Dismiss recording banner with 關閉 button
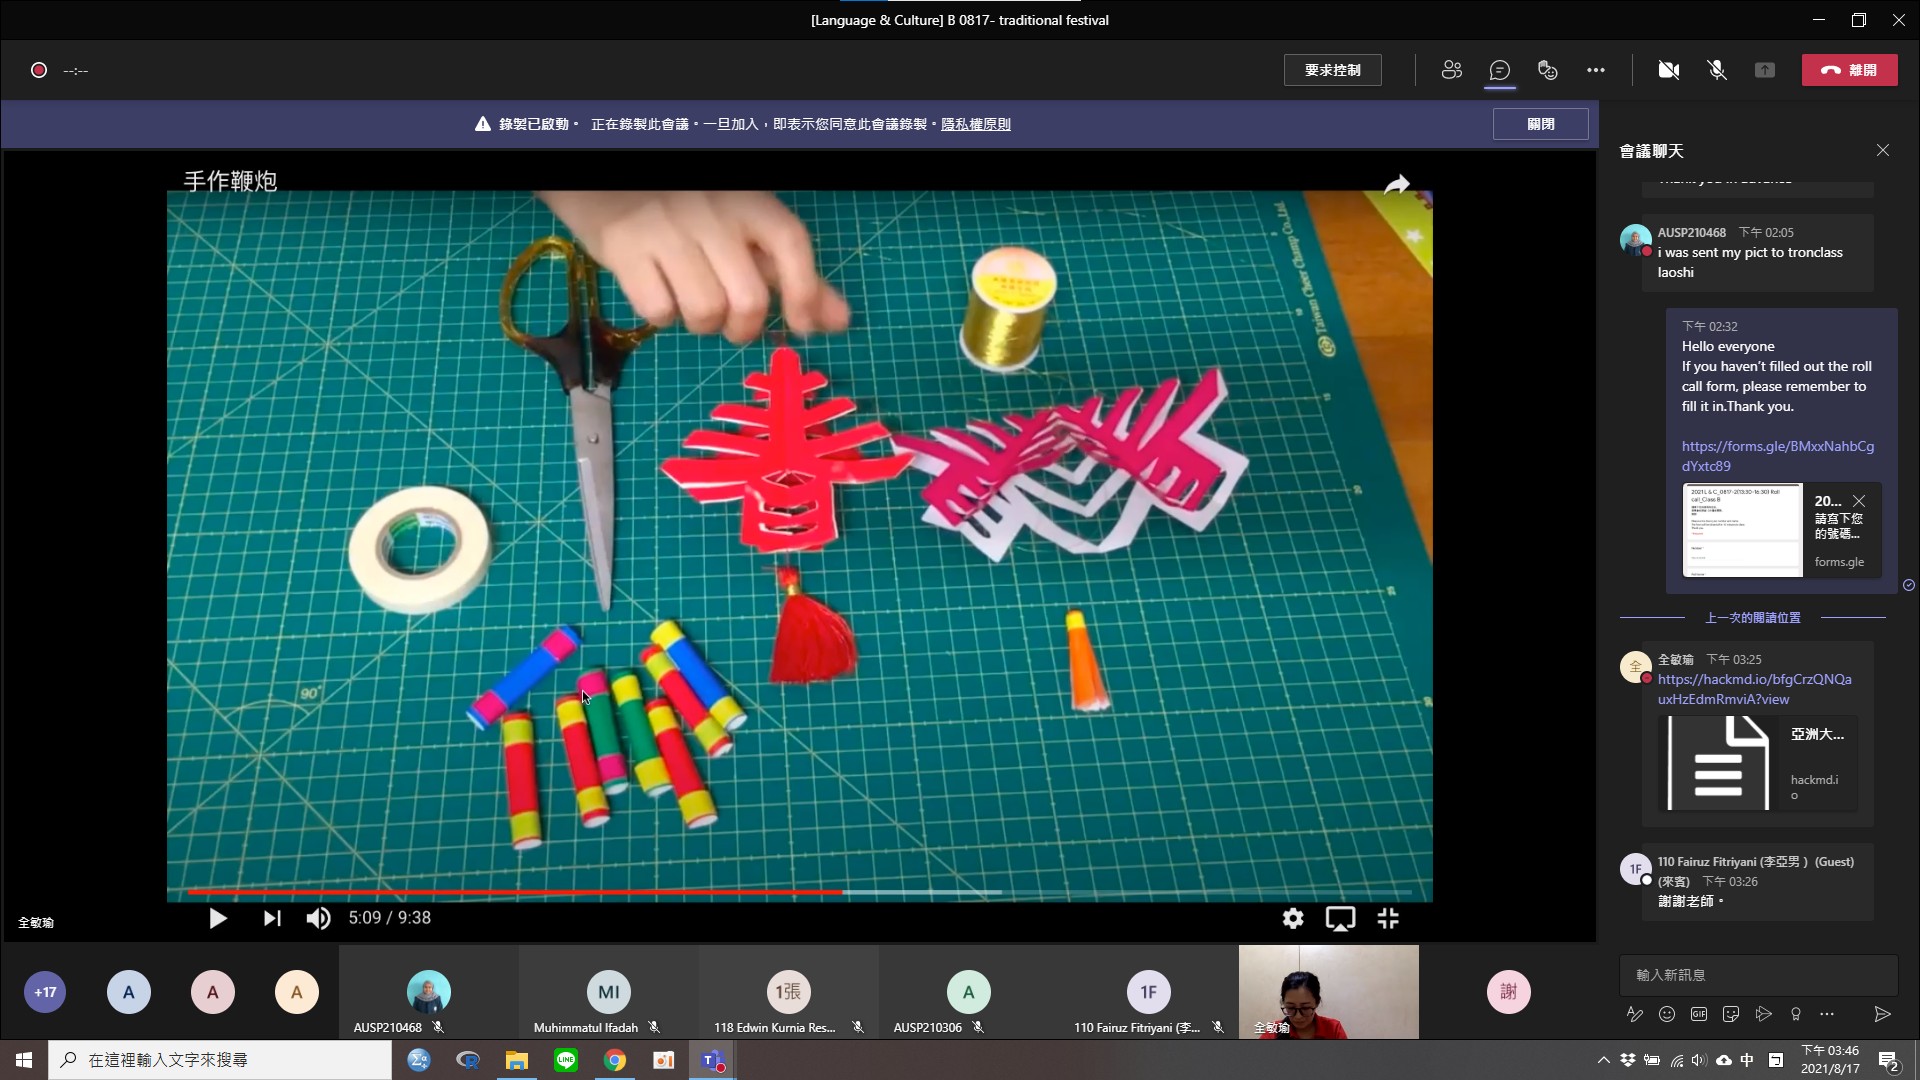 1540,124
